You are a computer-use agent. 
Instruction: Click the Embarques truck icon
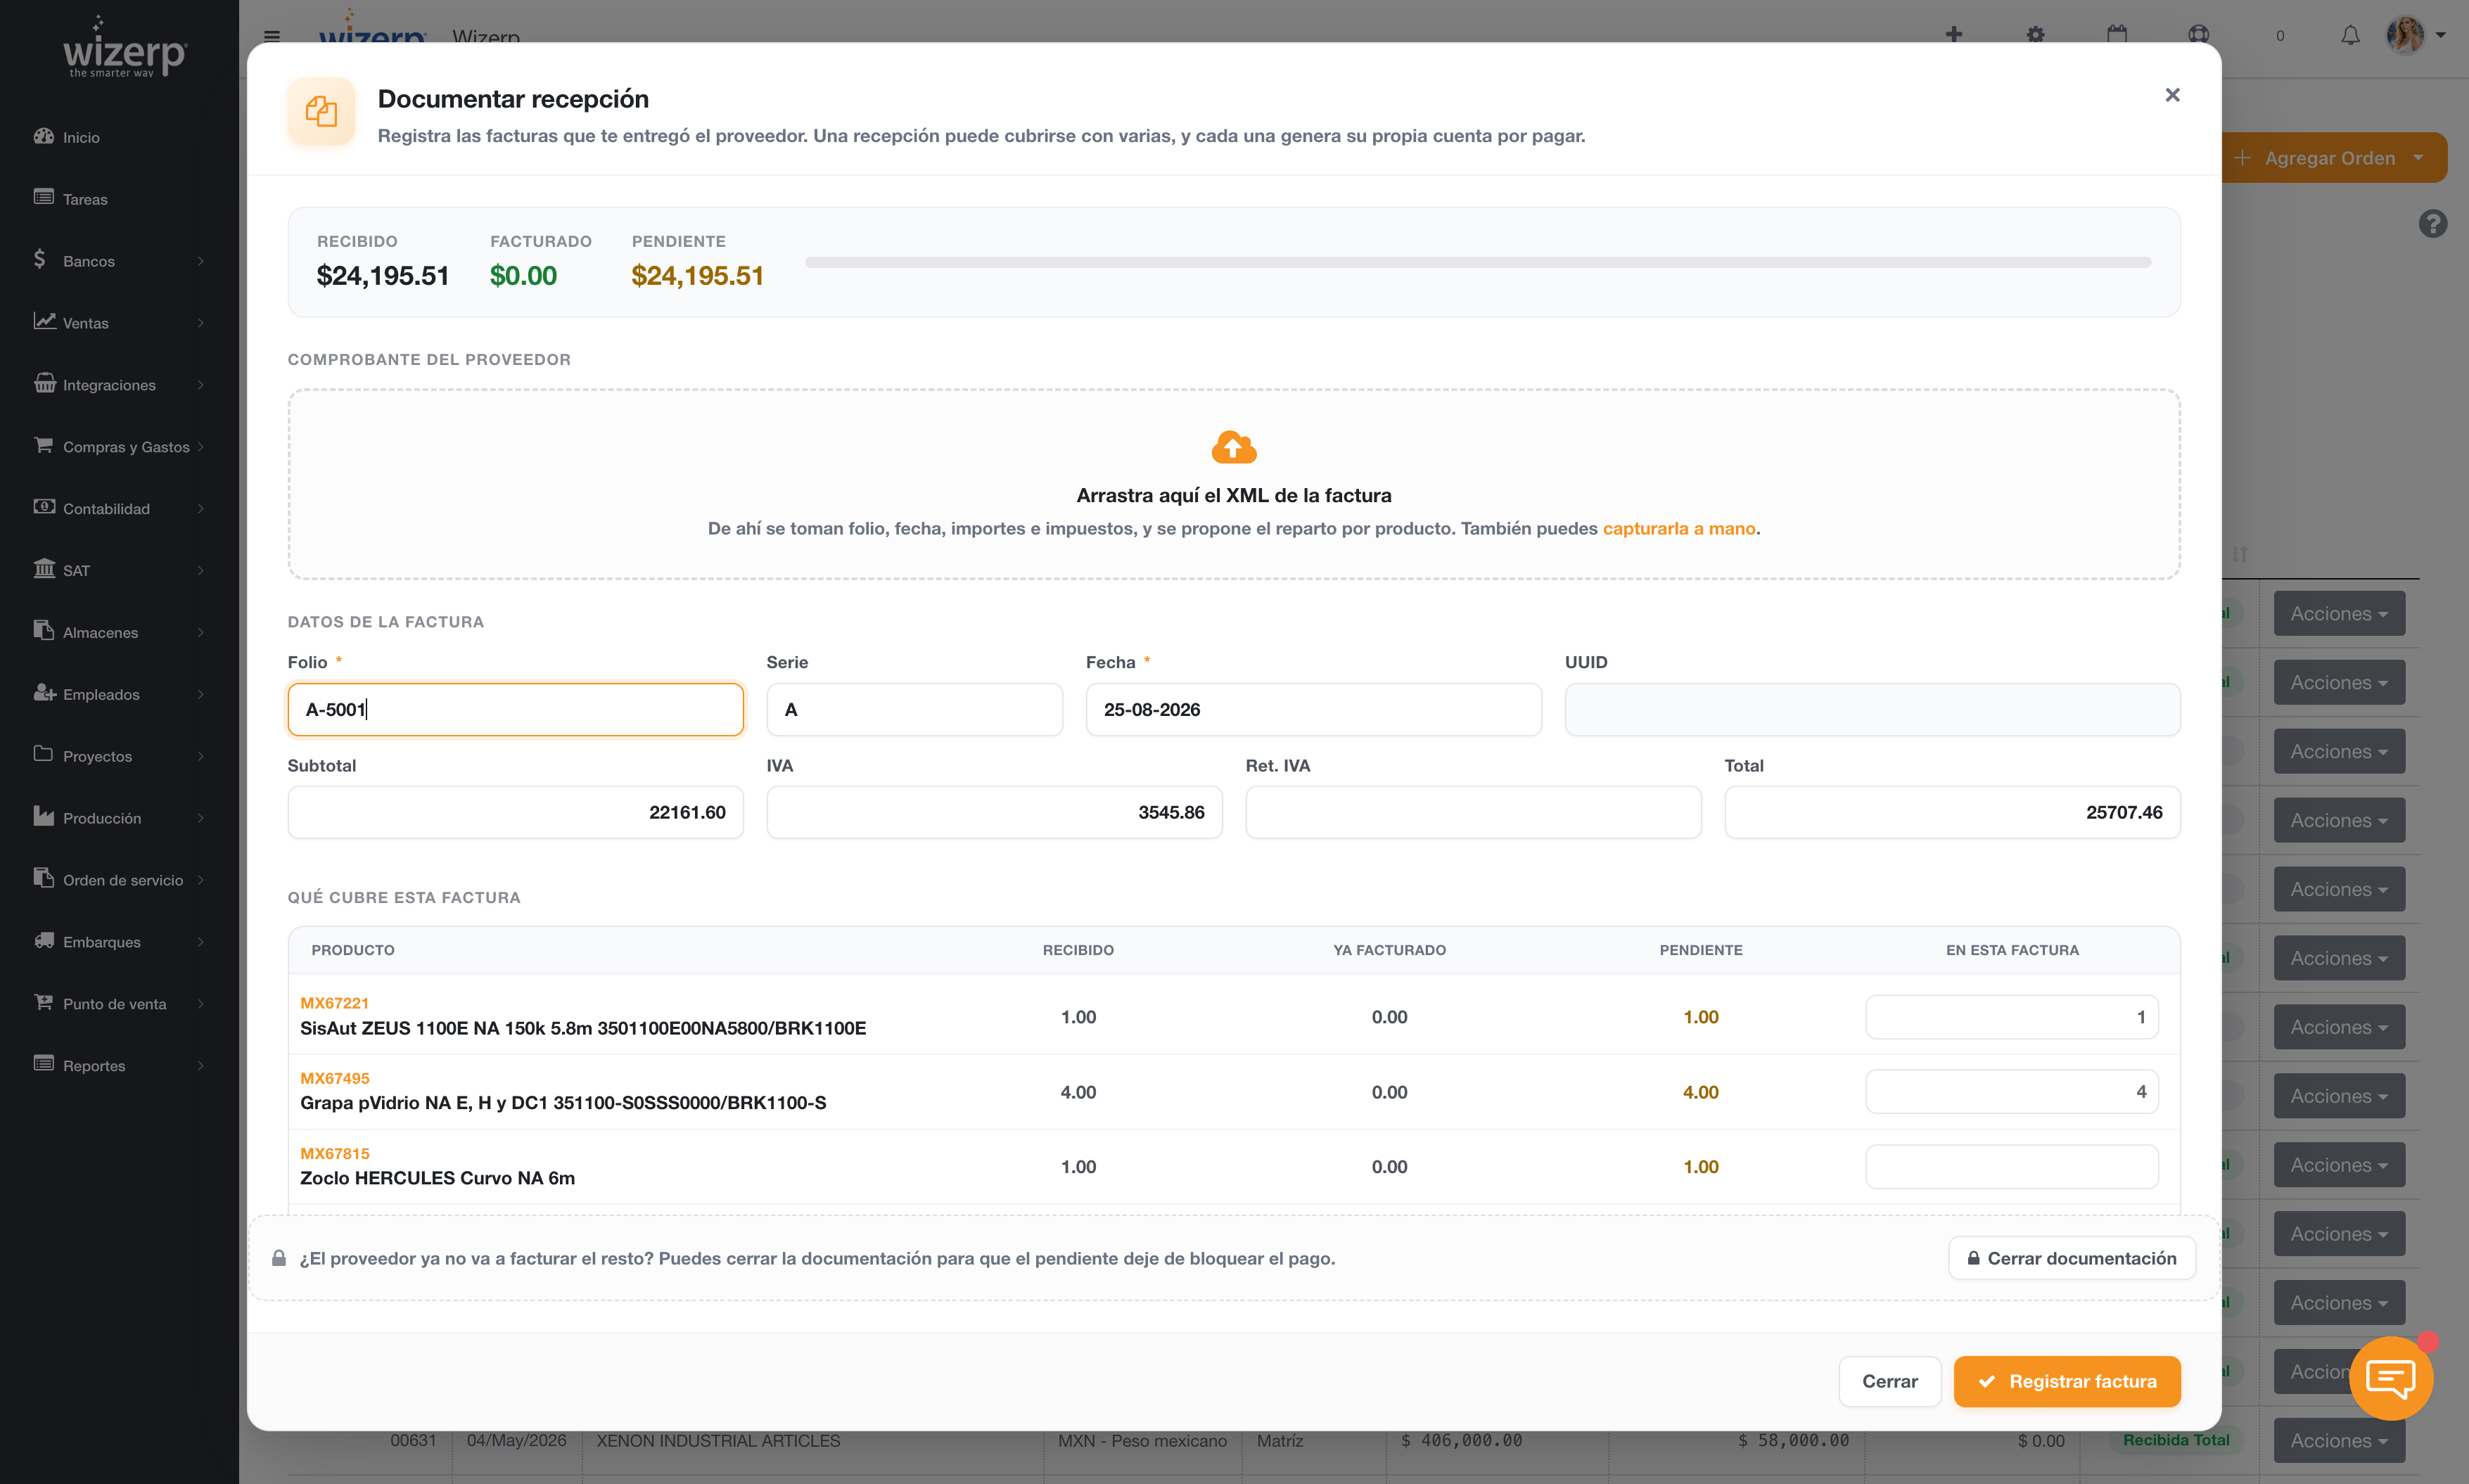click(x=44, y=940)
